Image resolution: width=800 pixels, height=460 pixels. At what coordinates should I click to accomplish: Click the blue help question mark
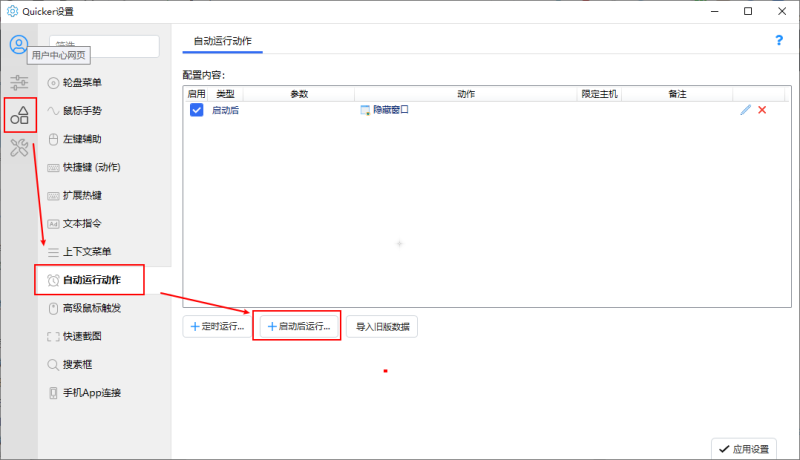pos(779,40)
